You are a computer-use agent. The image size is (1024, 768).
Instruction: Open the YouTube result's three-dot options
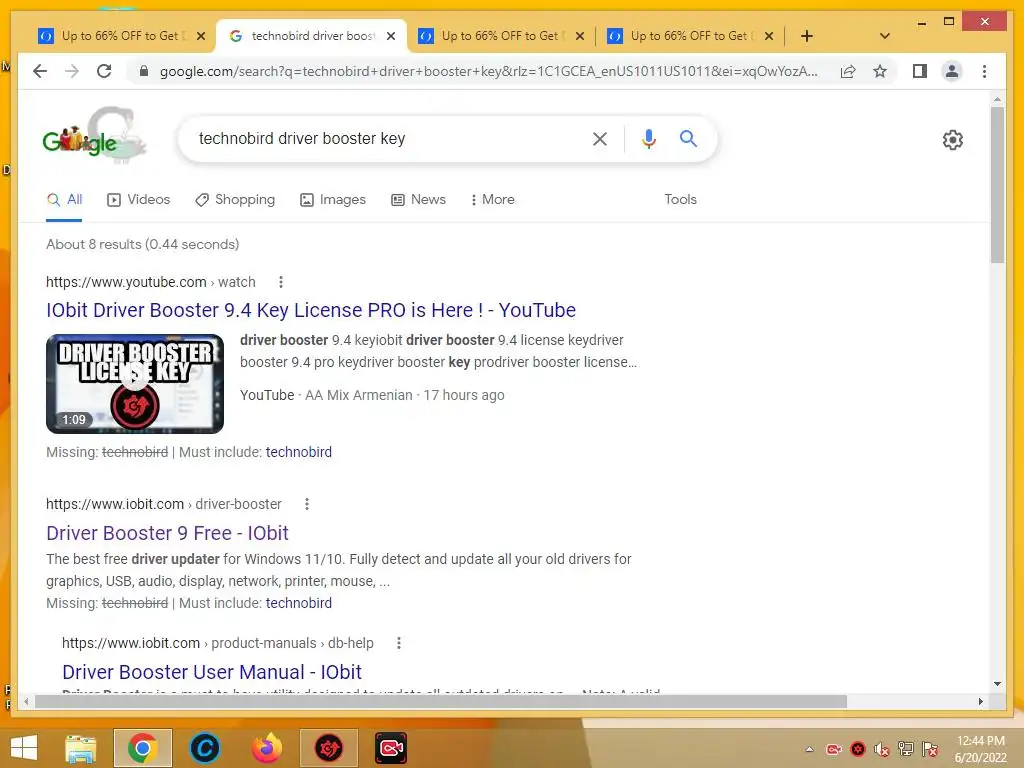coord(281,282)
